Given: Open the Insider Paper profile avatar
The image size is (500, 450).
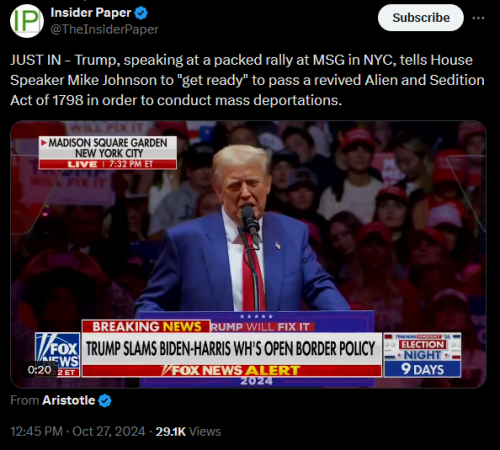Looking at the screenshot, I should pos(27,21).
